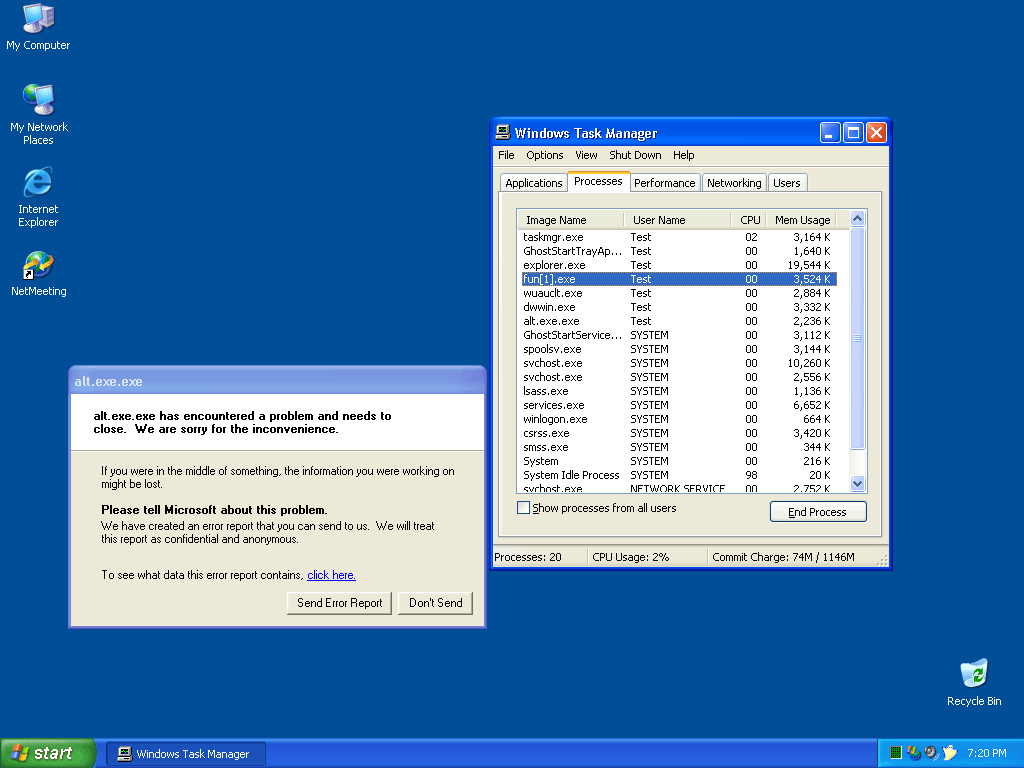Image resolution: width=1024 pixels, height=768 pixels.
Task: Open the Shut Down menu
Action: (635, 155)
